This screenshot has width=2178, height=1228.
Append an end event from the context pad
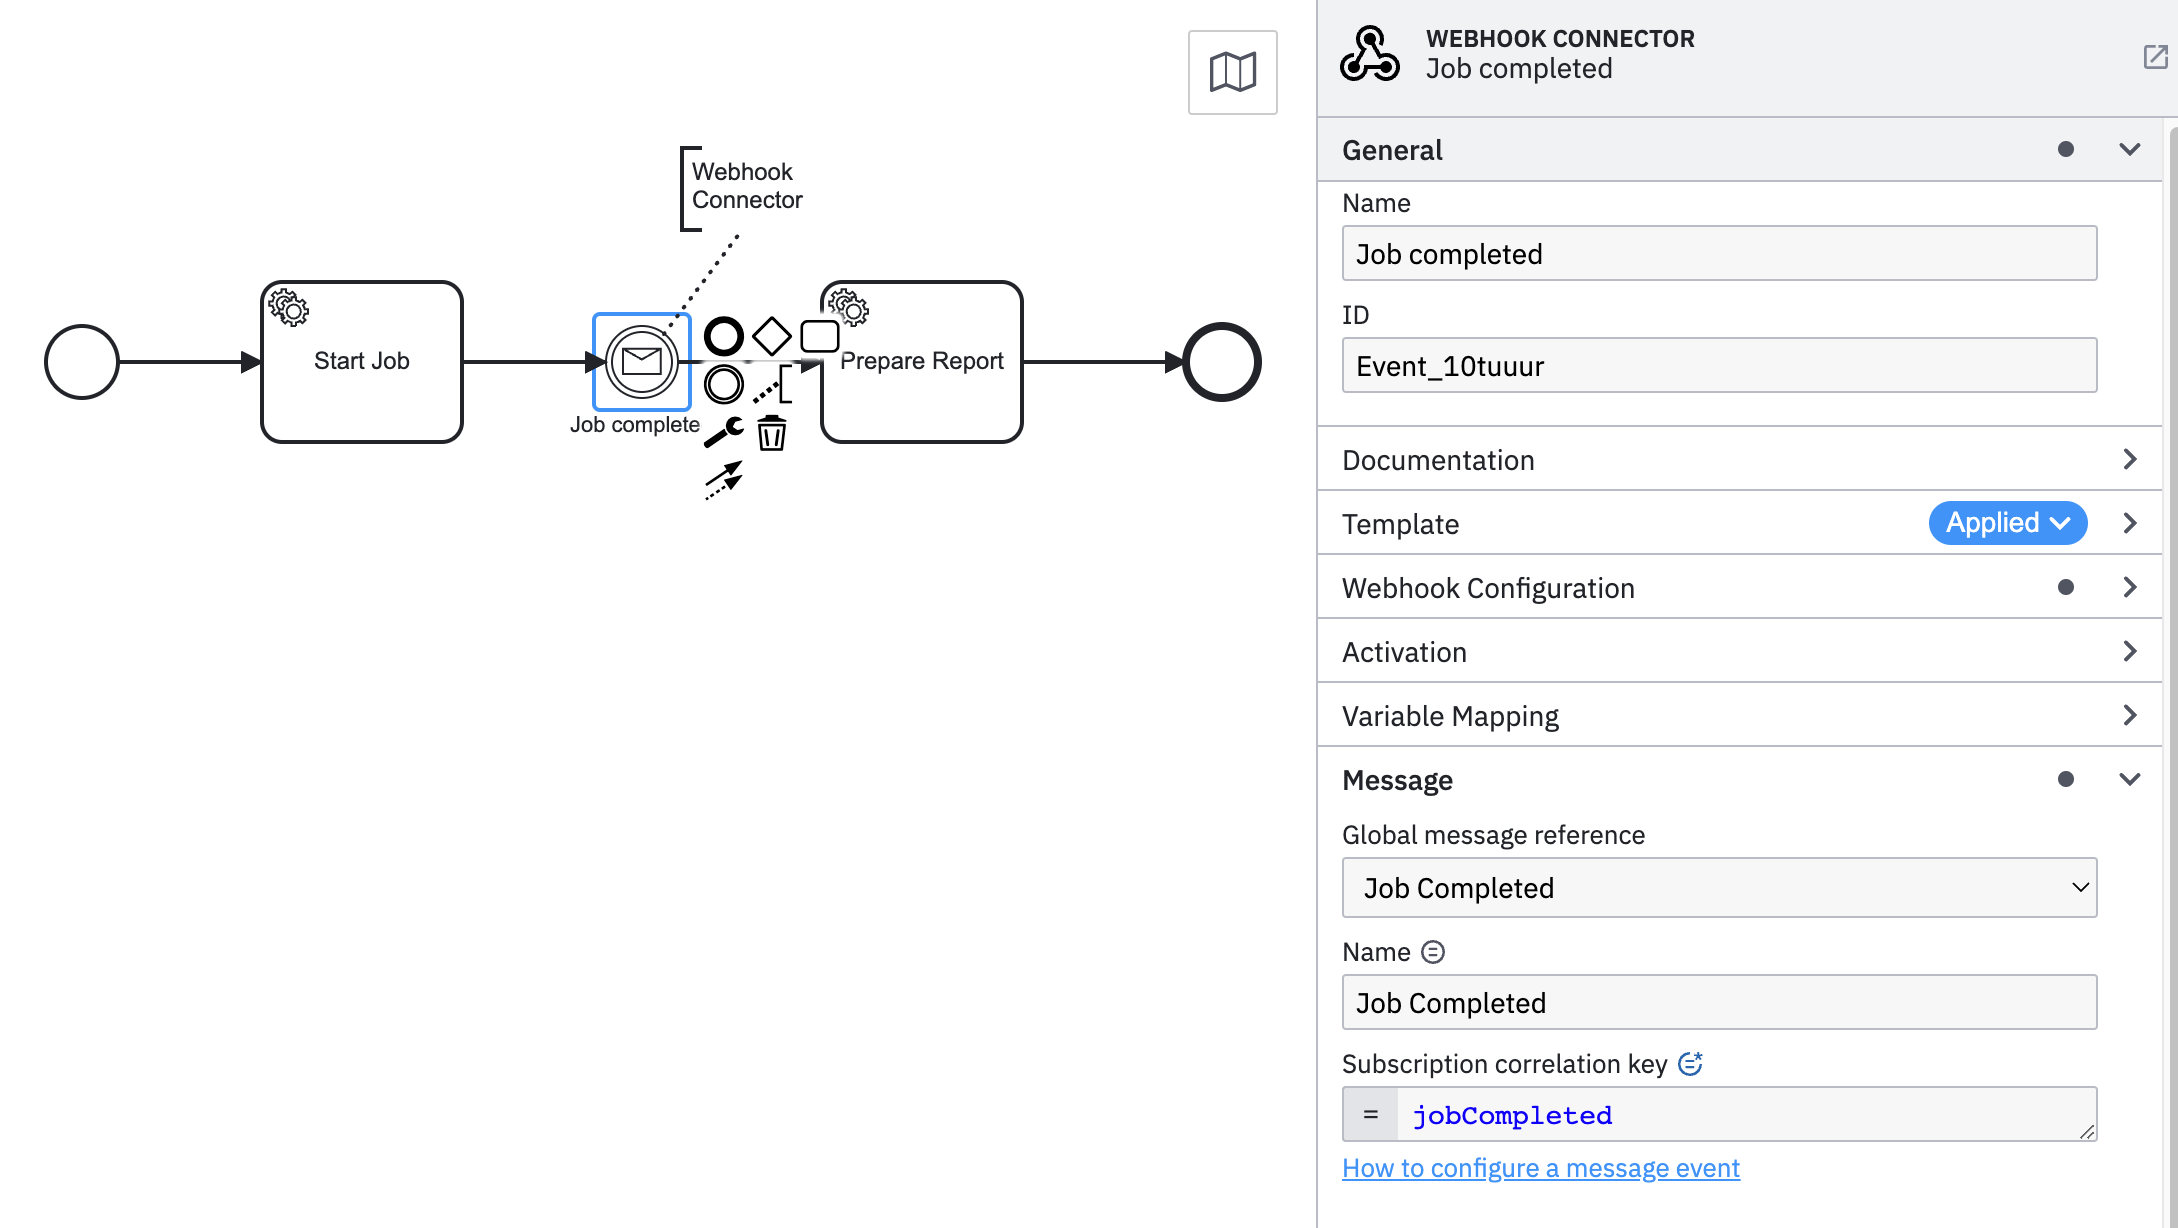723,335
